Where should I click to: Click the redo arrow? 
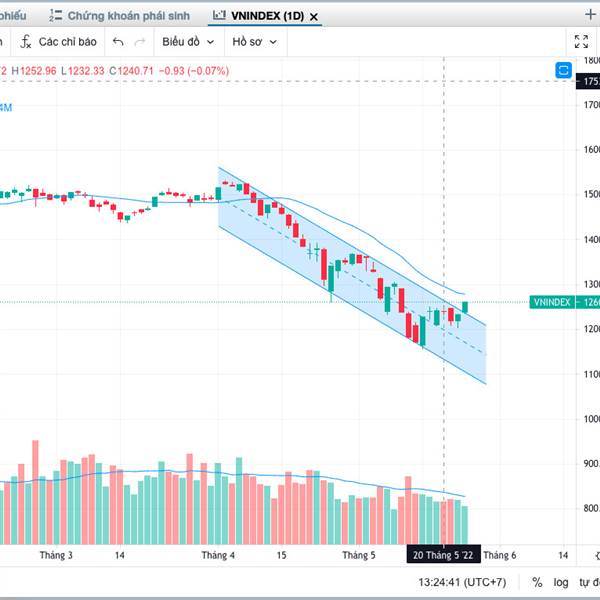140,42
